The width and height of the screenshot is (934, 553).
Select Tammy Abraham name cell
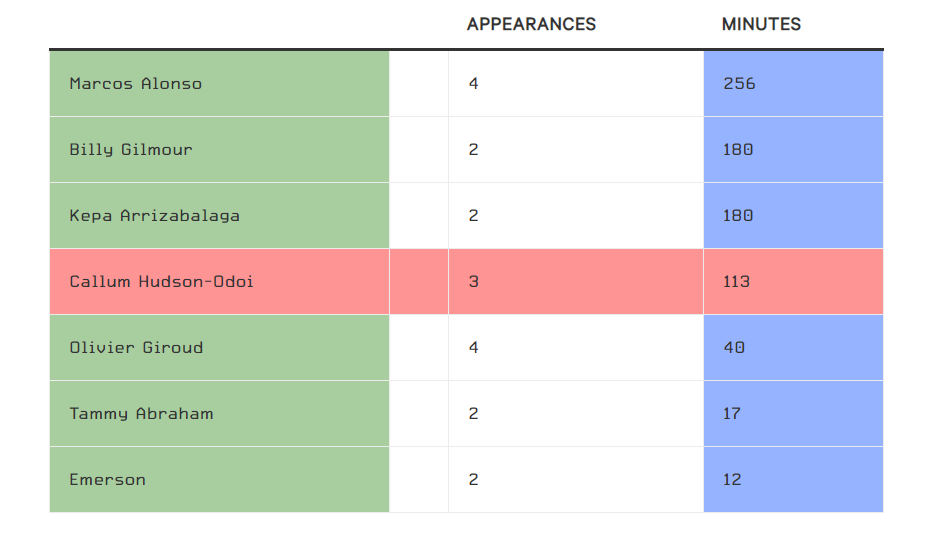tap(141, 414)
